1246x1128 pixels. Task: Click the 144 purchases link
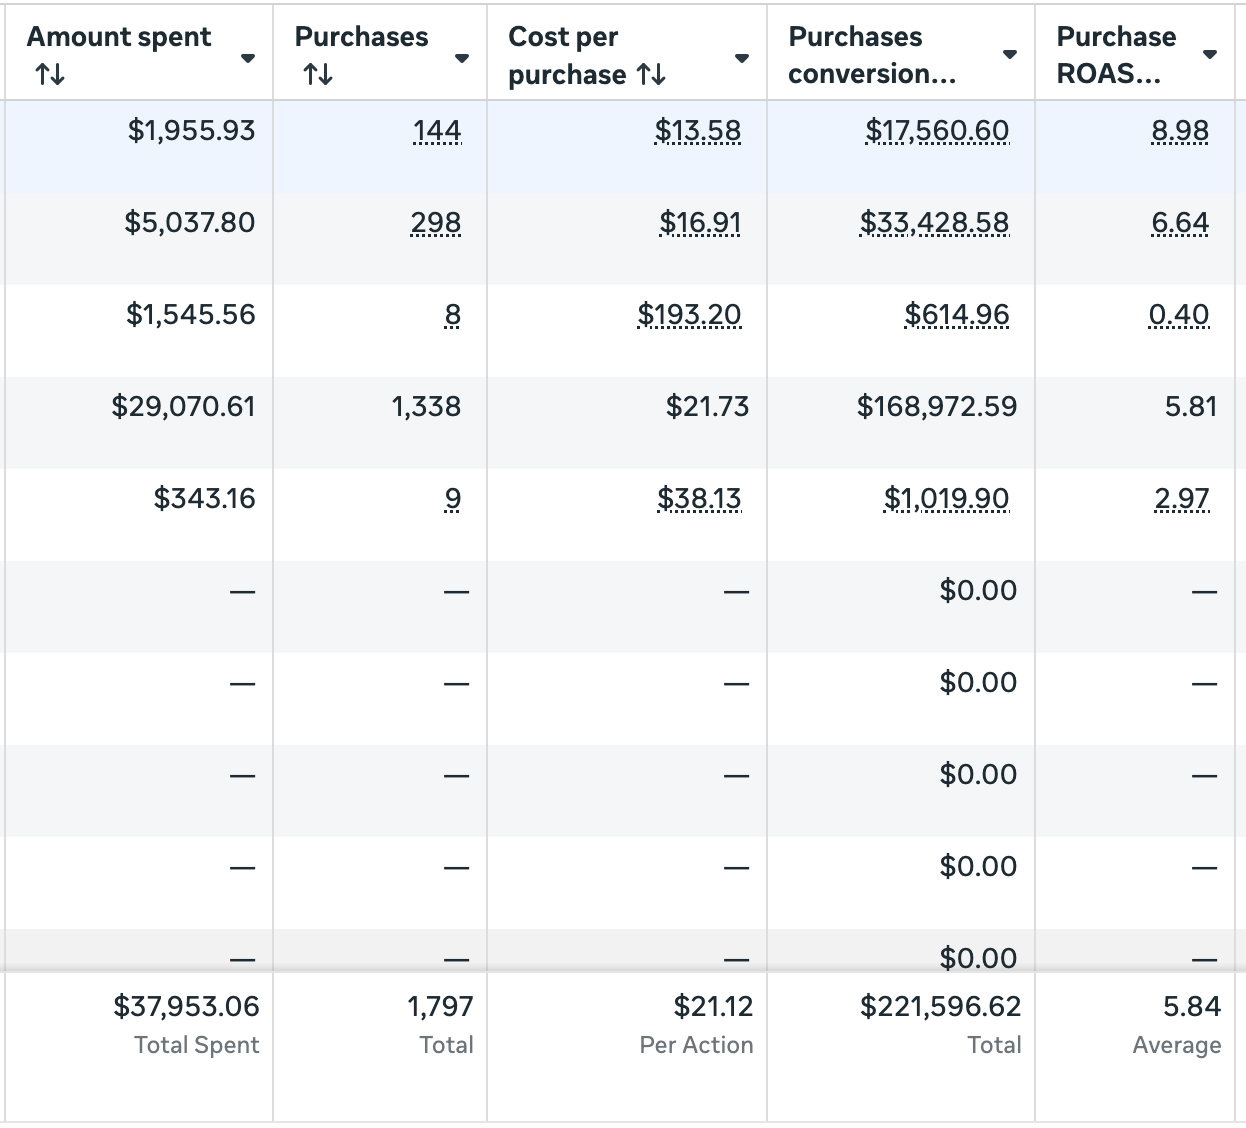[437, 131]
